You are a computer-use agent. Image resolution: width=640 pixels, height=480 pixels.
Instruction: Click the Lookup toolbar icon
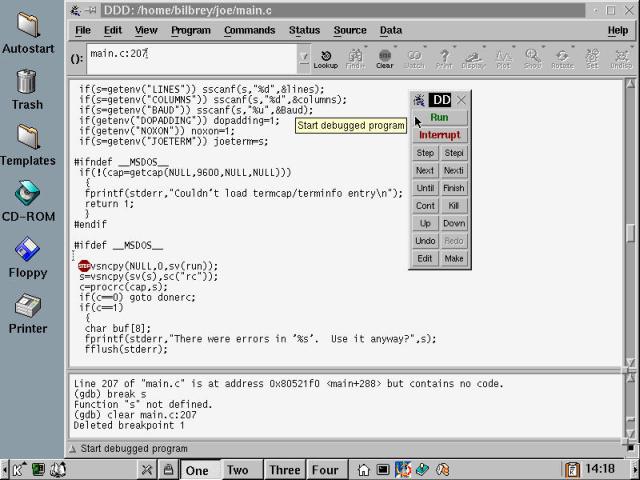[326, 58]
